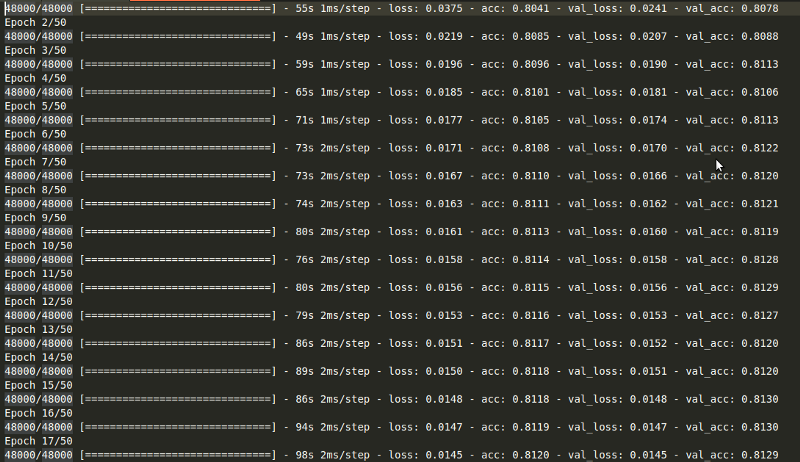Click the 'Epoch 5/50' line
Screen dimensions: 800x462
[36, 106]
